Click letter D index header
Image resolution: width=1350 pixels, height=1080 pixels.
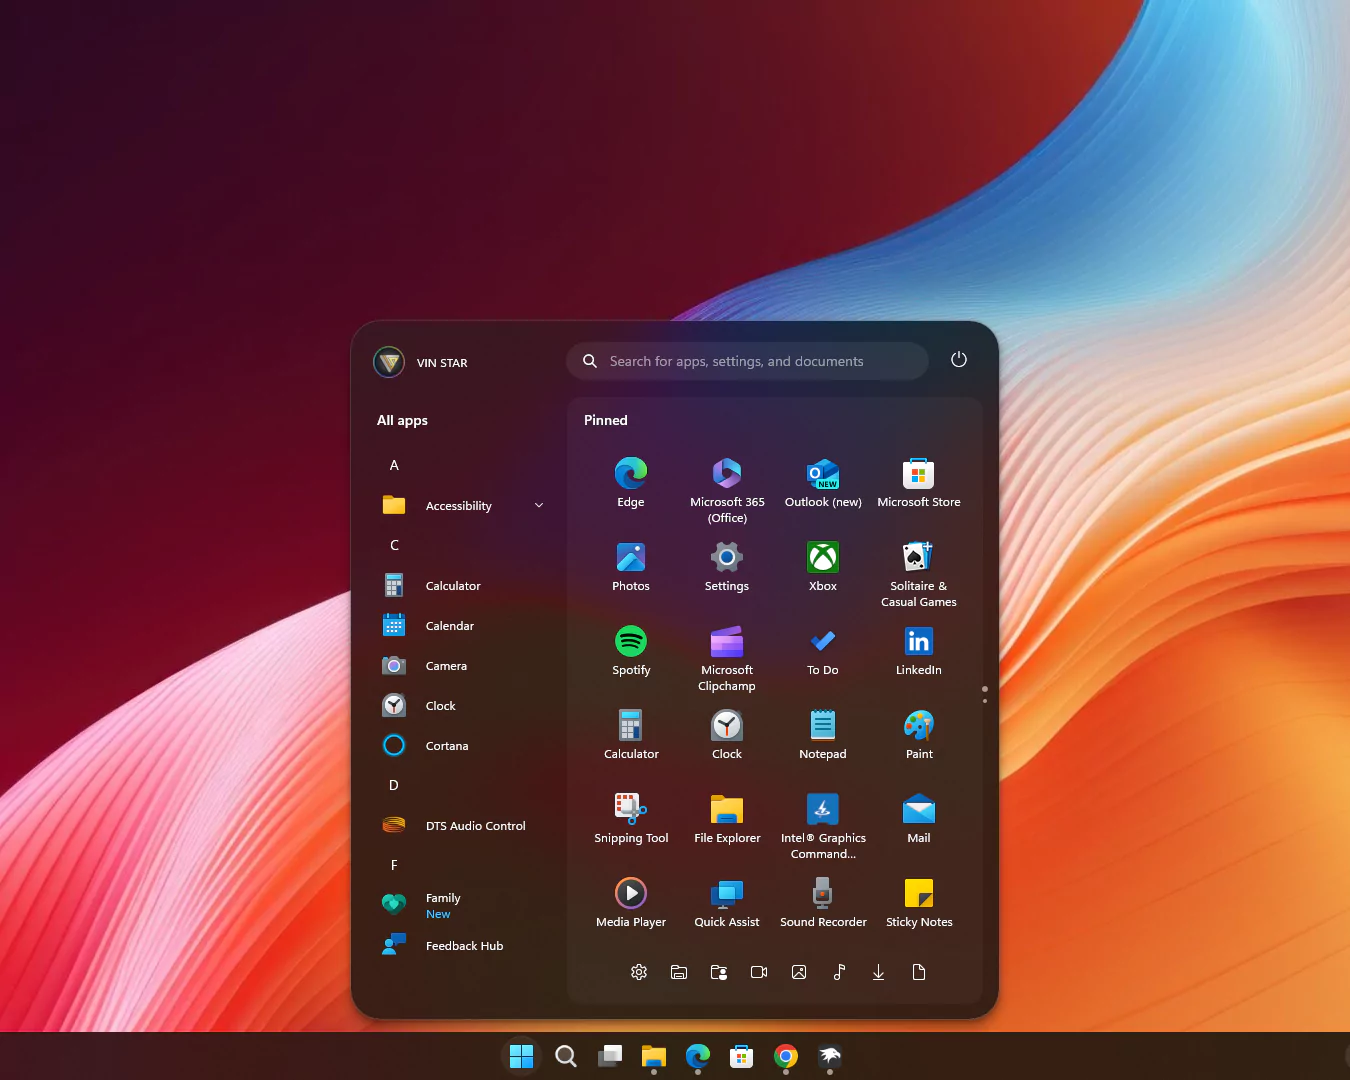tap(394, 786)
